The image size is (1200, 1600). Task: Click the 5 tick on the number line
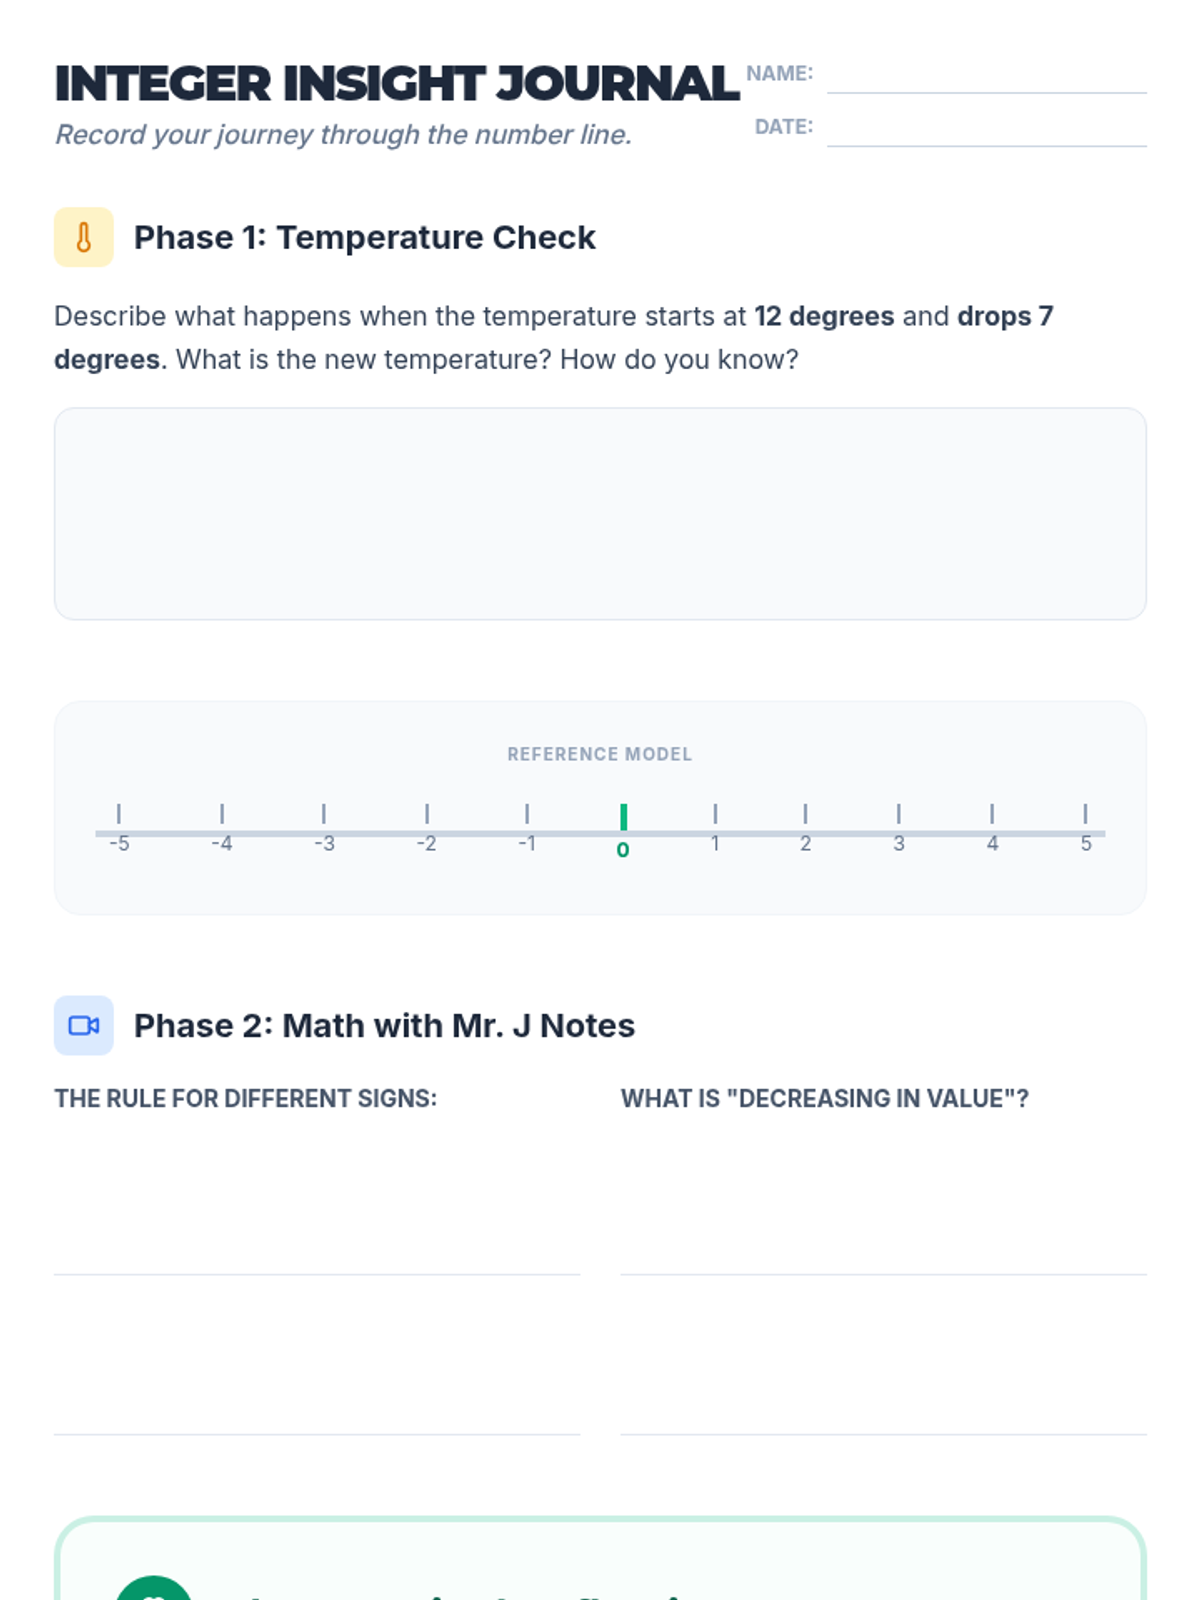pyautogui.click(x=1085, y=815)
